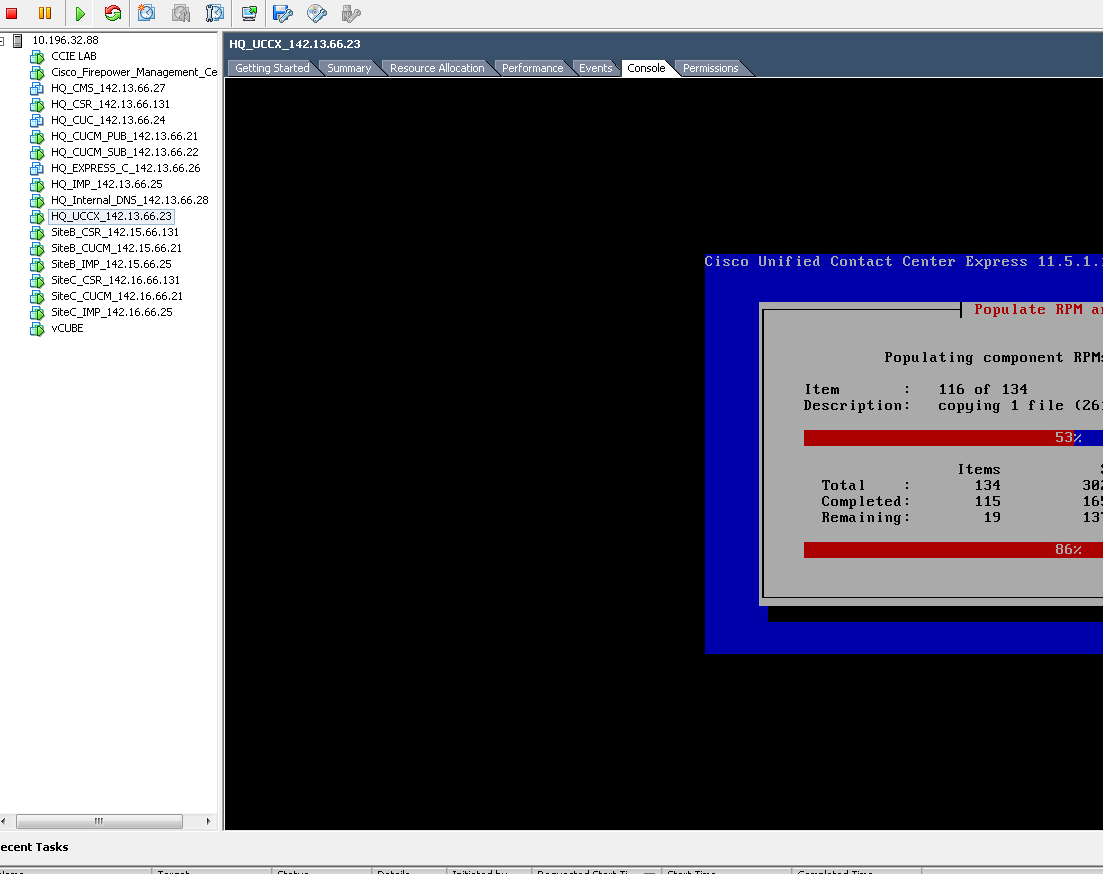Image resolution: width=1103 pixels, height=874 pixels.
Task: Click the host server icon for 10.196.32.88
Action: 18,40
